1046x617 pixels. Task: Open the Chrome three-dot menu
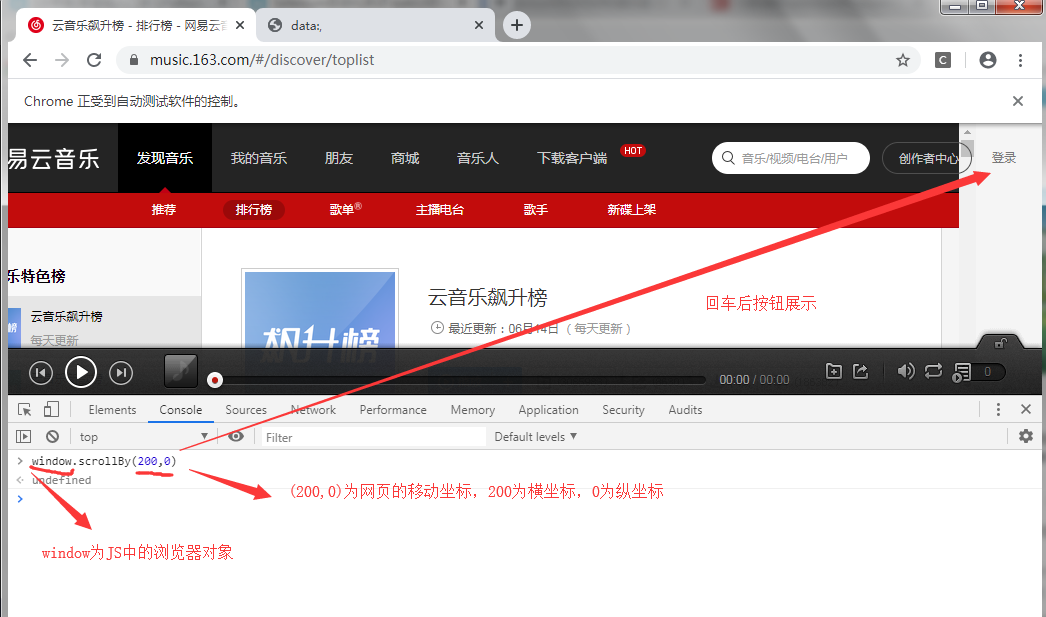(x=1020, y=60)
